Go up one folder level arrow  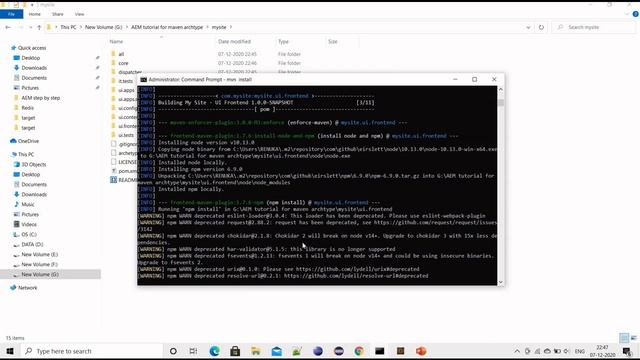39,27
